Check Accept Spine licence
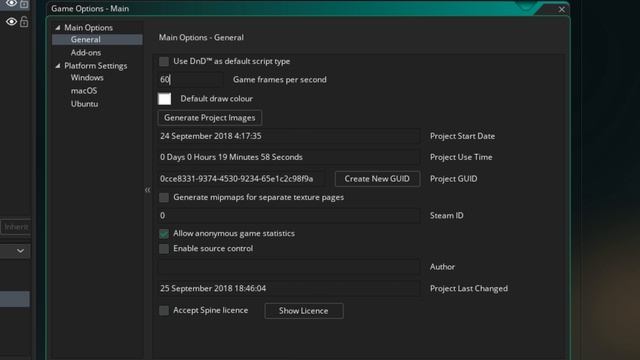The image size is (640, 360). click(x=164, y=311)
